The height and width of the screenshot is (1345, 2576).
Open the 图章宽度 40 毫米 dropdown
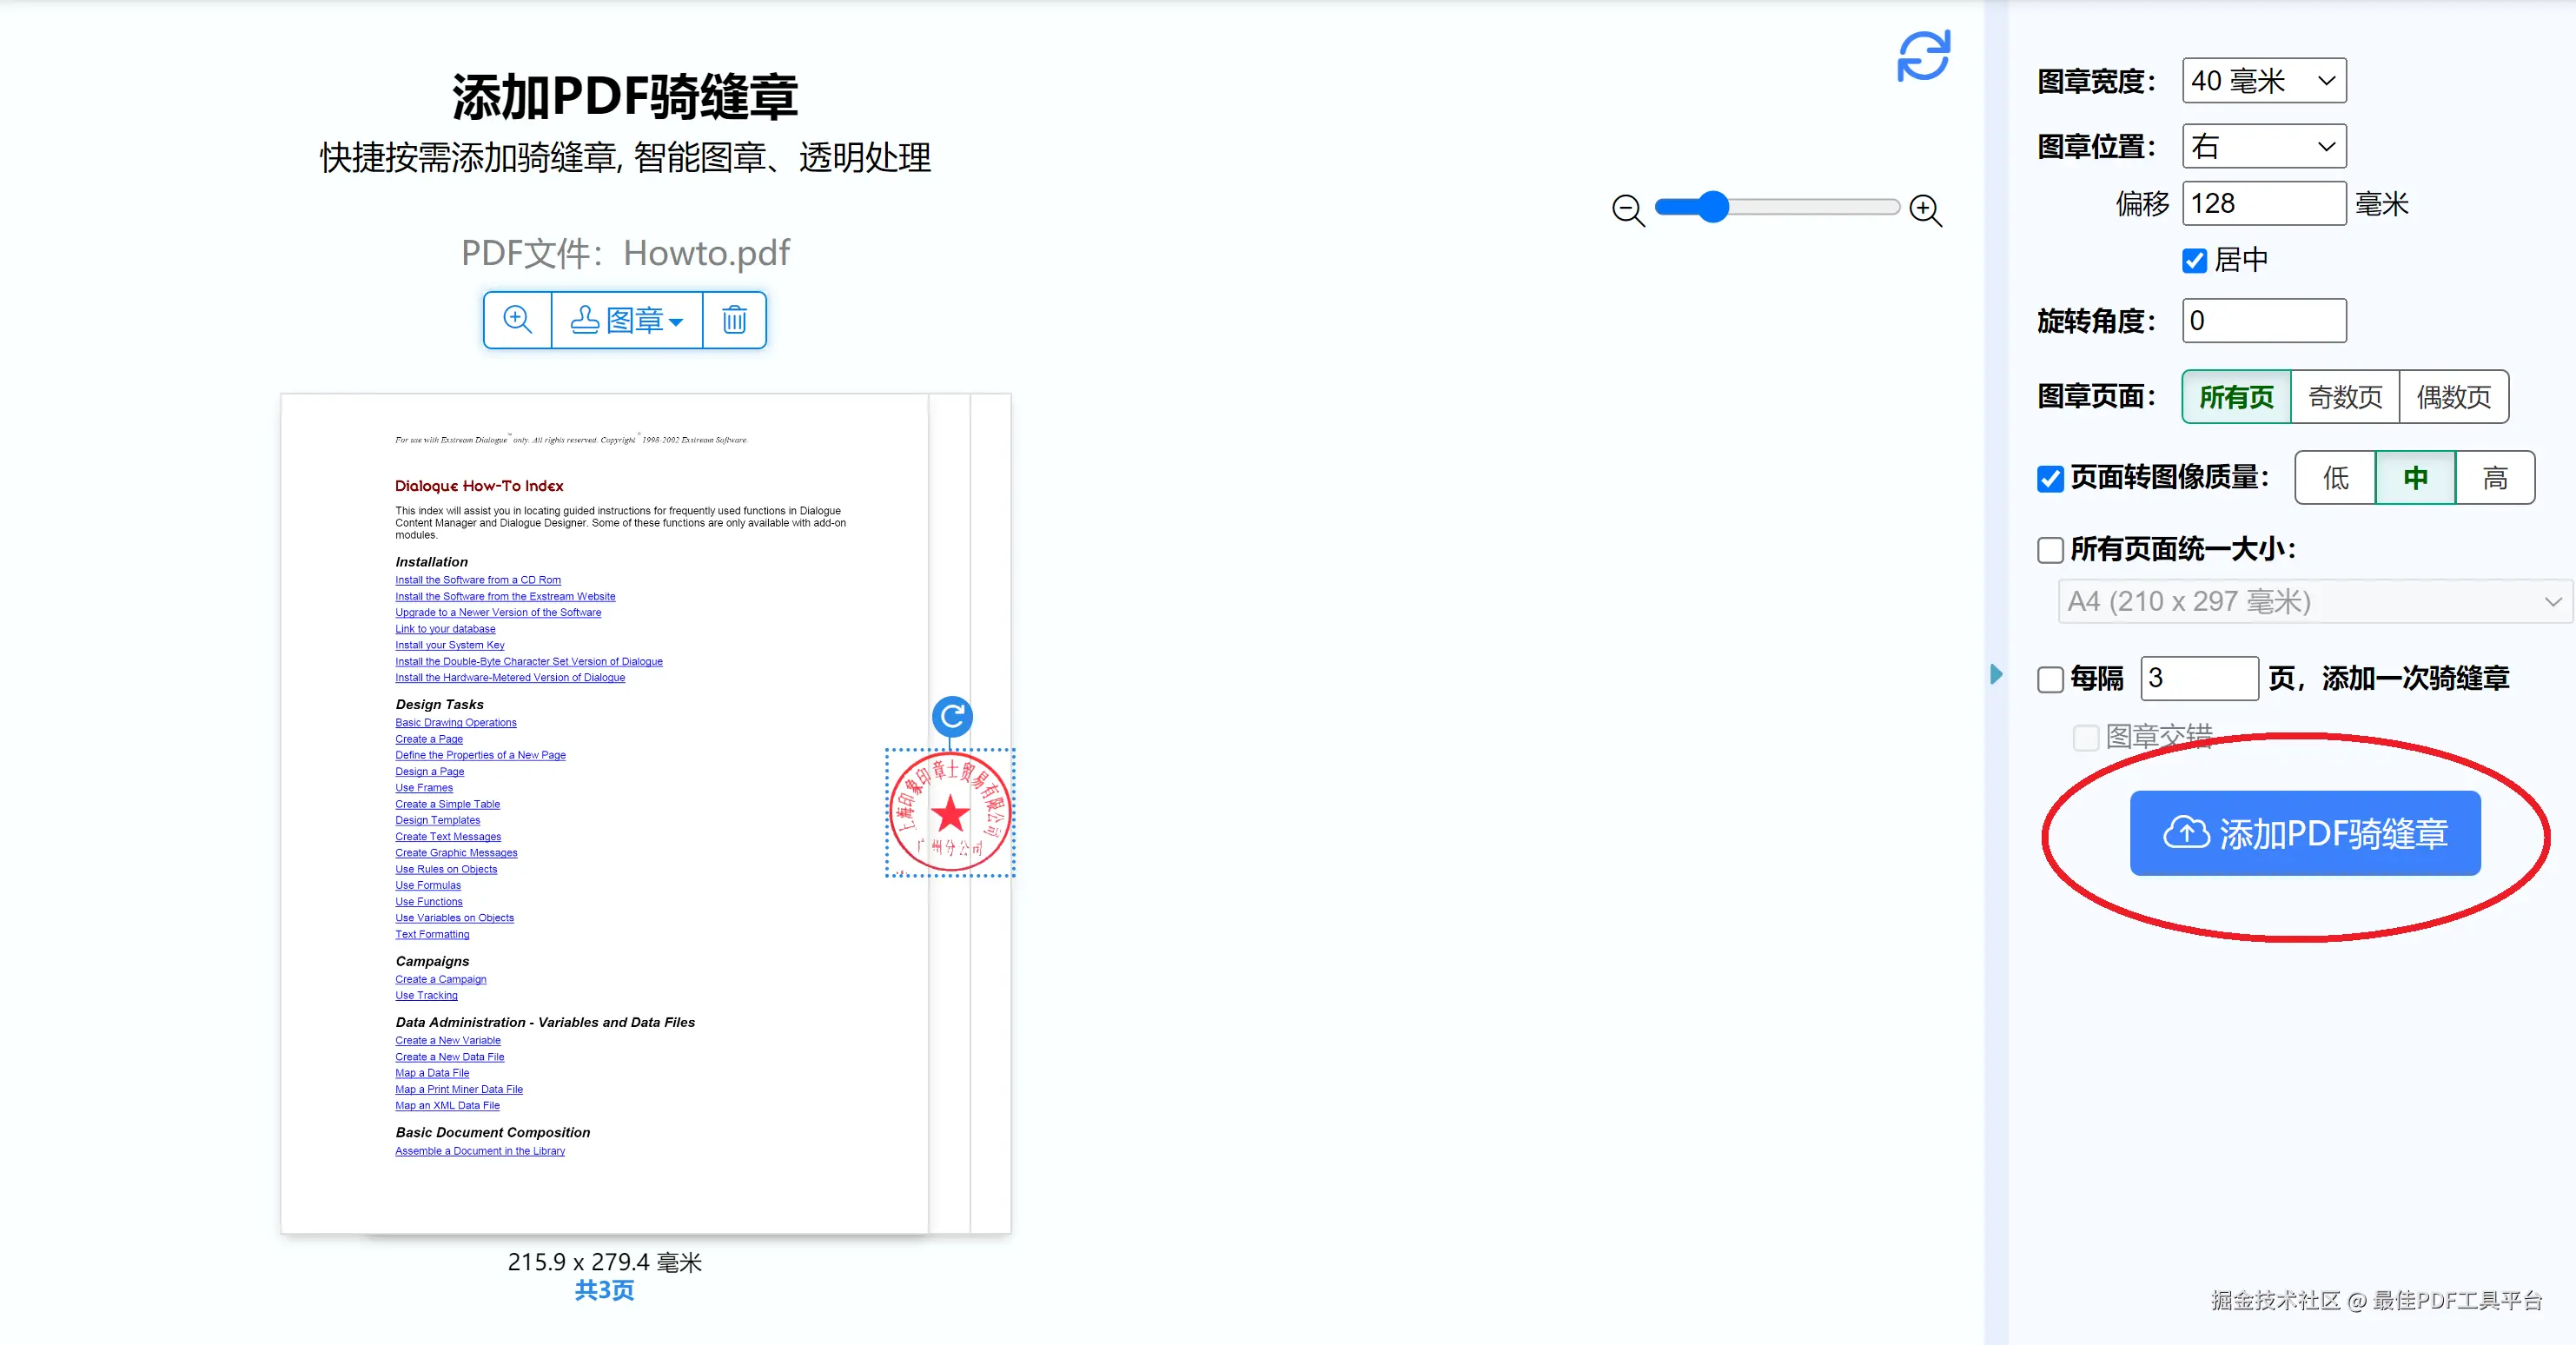coord(2263,81)
